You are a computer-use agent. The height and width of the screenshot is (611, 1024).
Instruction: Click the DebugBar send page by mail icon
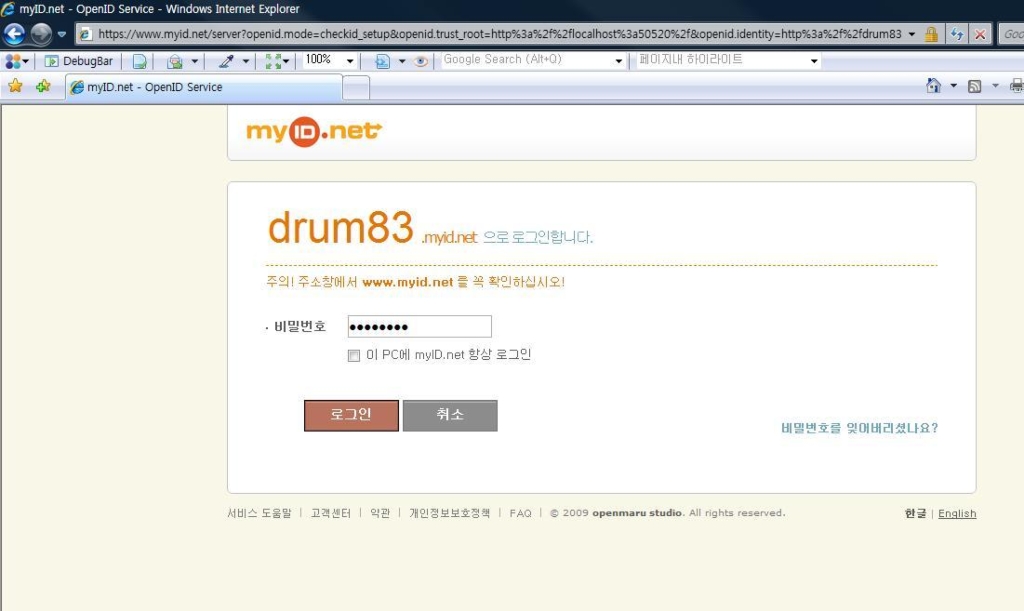tap(174, 61)
